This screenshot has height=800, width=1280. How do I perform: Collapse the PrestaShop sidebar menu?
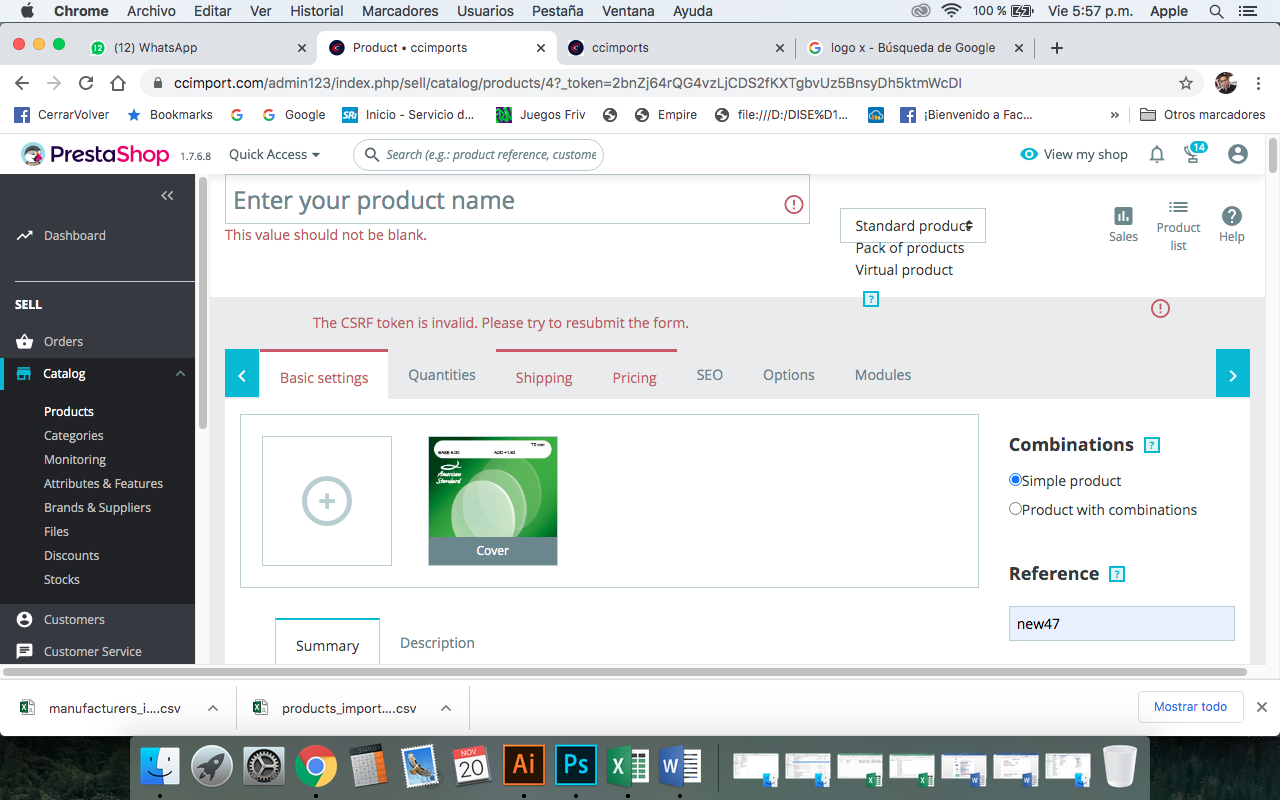pyautogui.click(x=167, y=196)
